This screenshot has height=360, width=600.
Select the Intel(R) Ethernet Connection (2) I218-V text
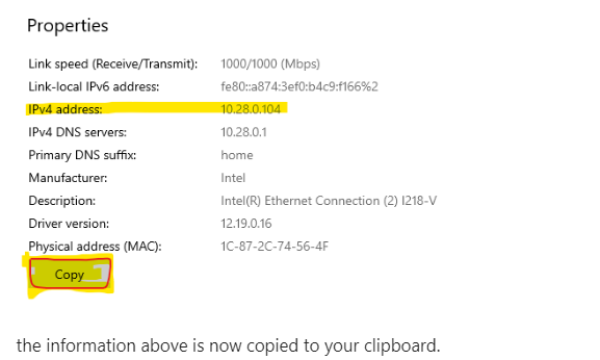coord(329,201)
